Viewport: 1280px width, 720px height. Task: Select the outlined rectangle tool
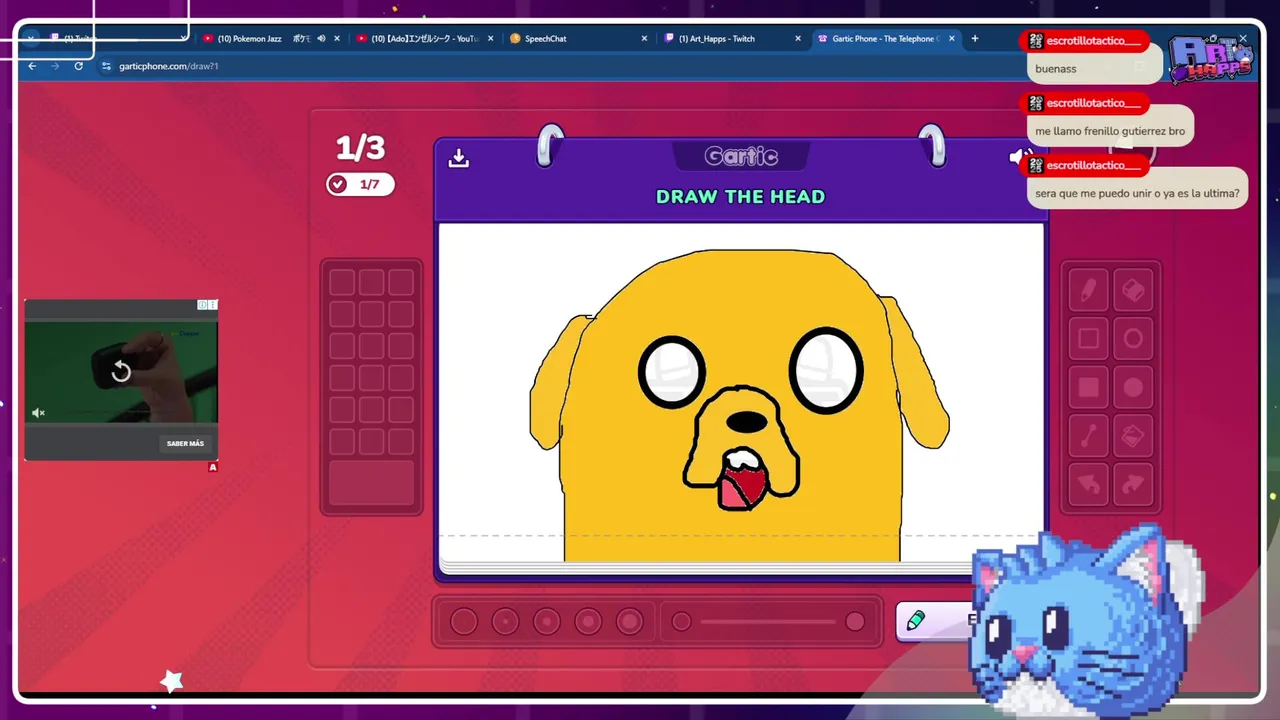click(1088, 339)
